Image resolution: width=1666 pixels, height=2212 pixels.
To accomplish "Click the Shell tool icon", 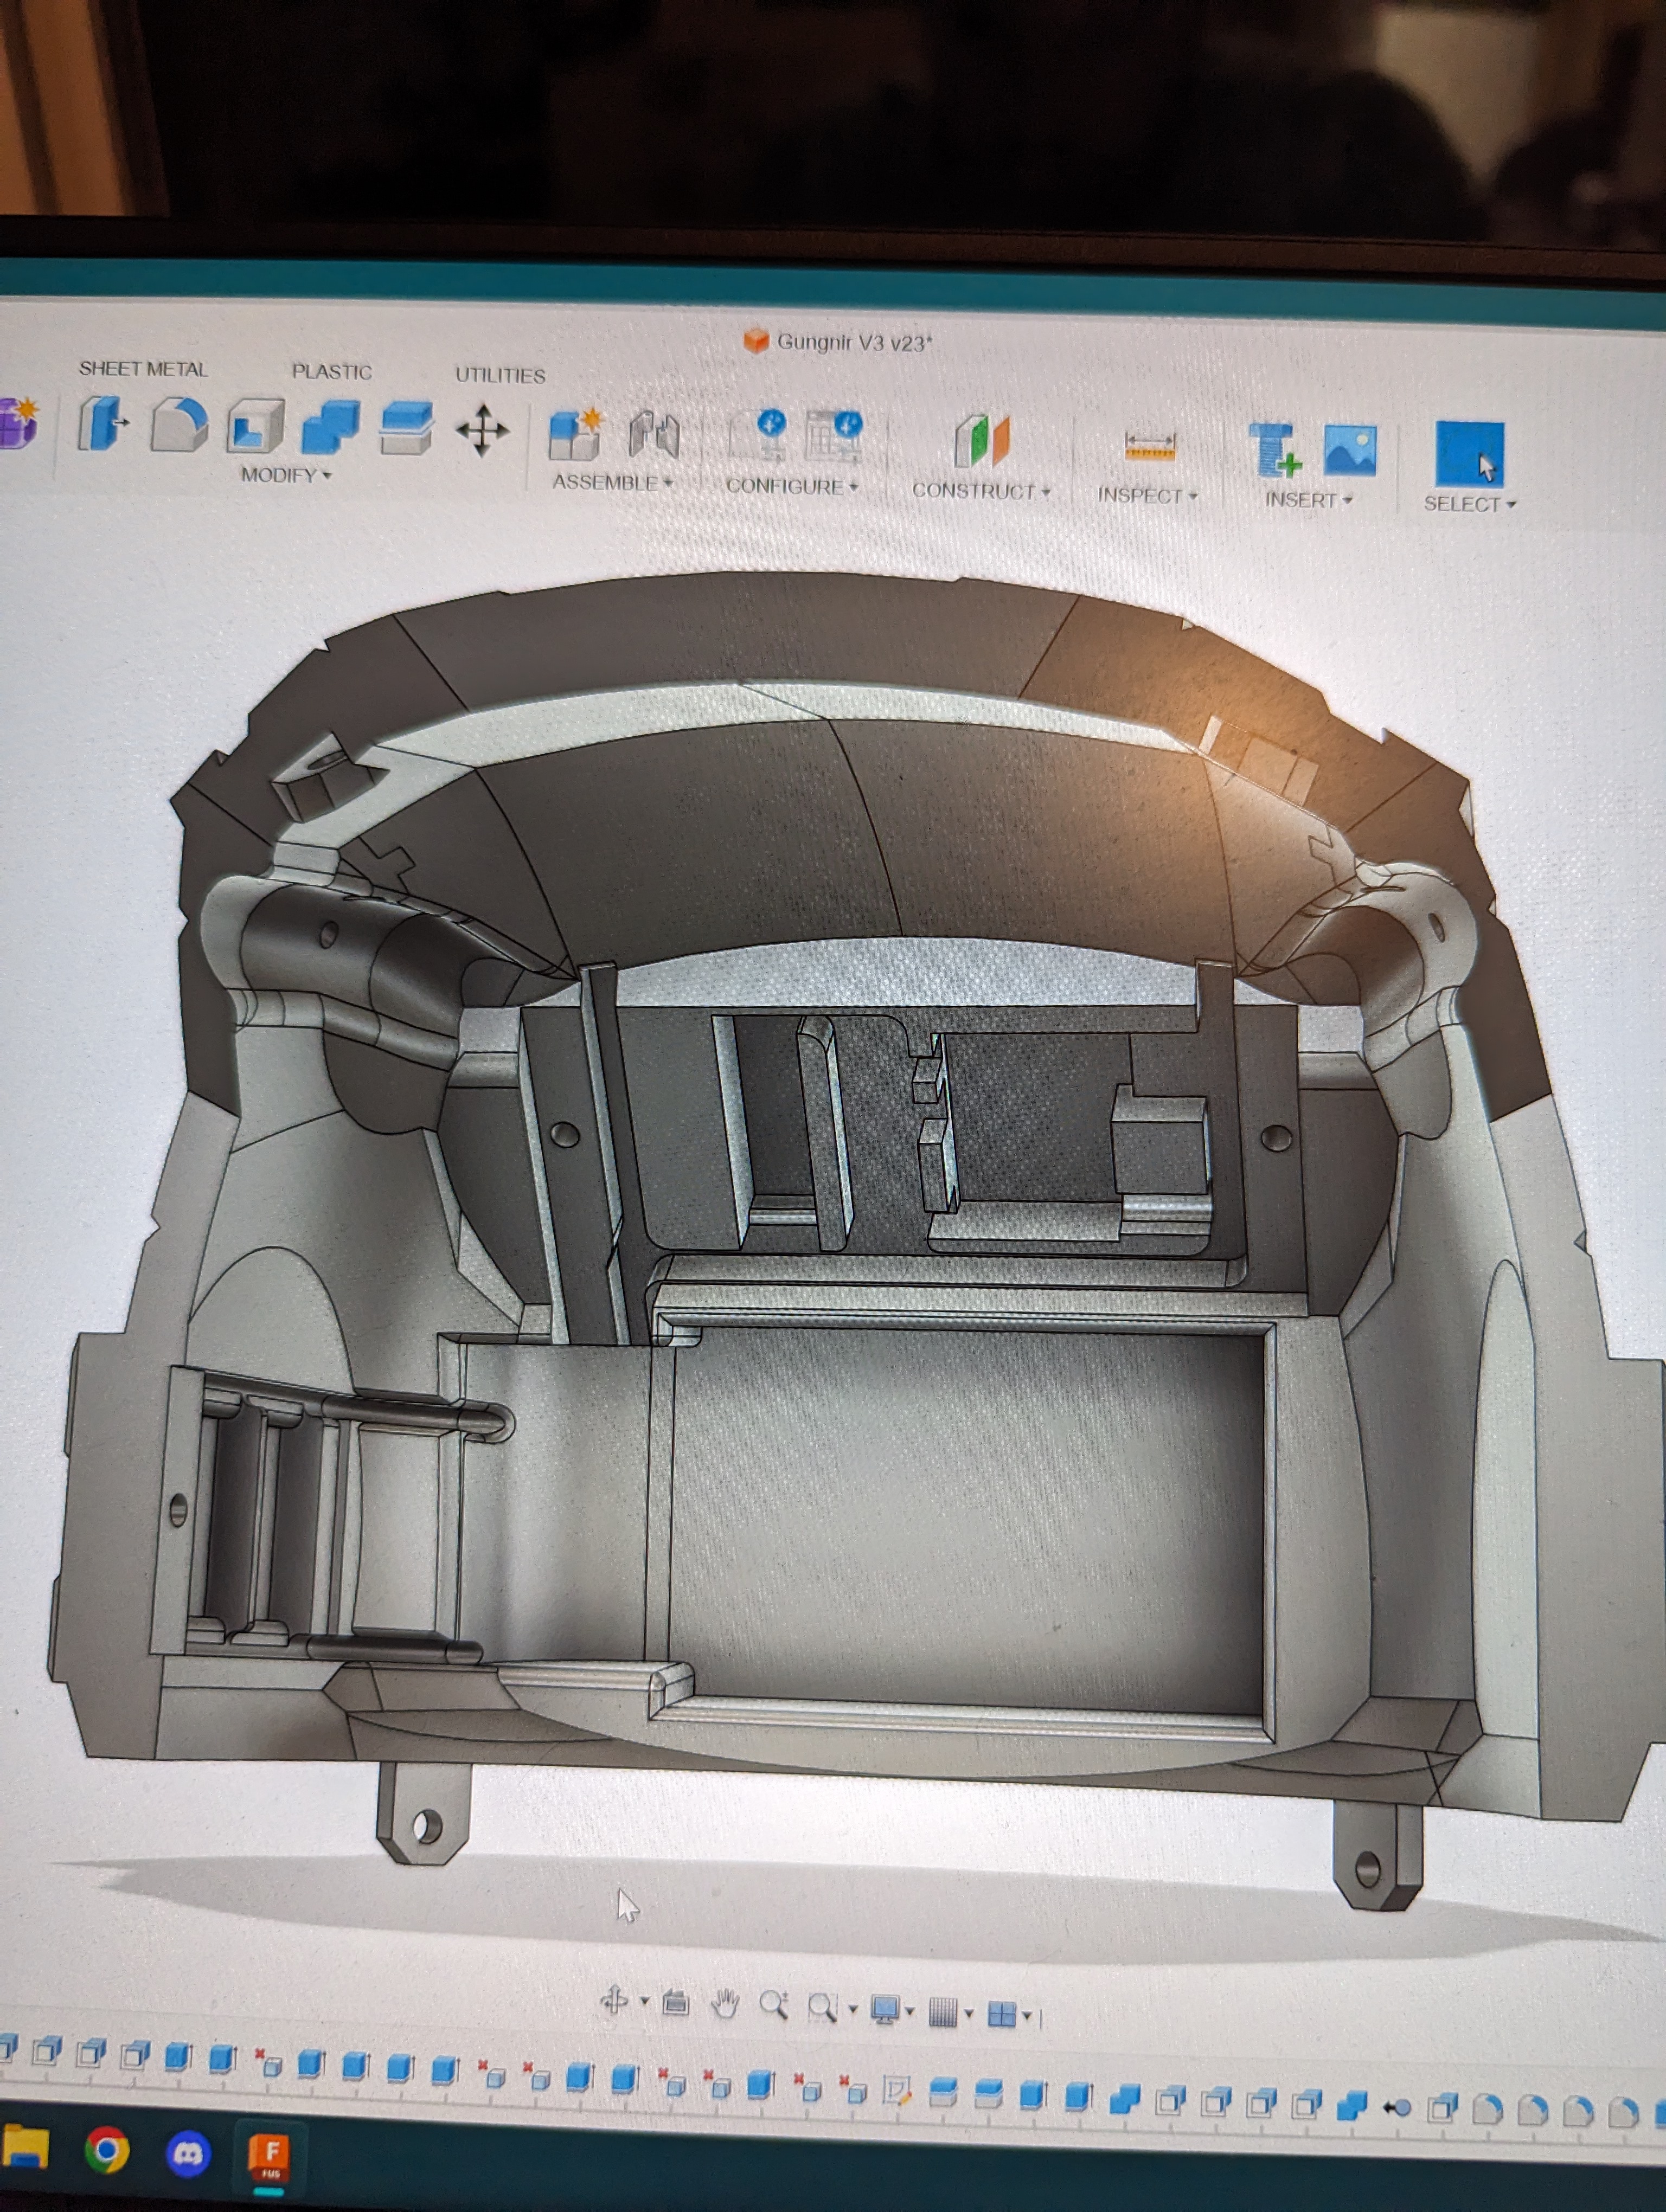I will point(255,427).
